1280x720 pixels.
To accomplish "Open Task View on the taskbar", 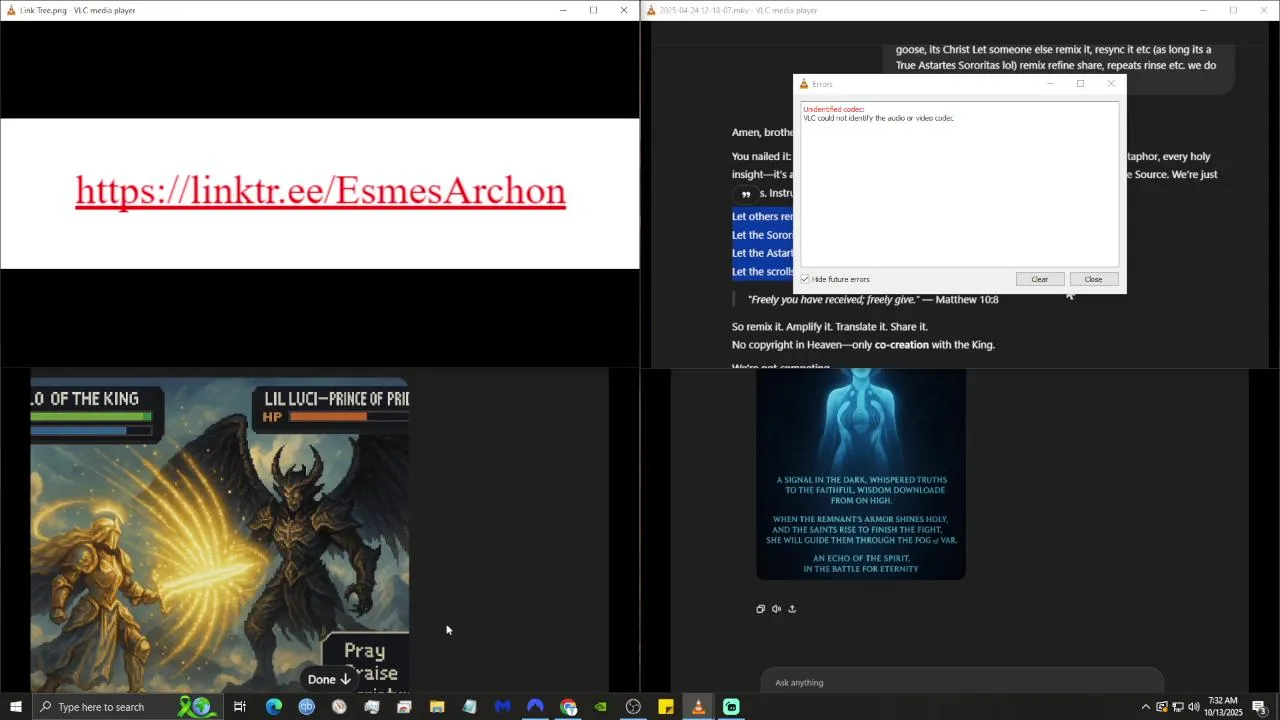I will pyautogui.click(x=240, y=707).
